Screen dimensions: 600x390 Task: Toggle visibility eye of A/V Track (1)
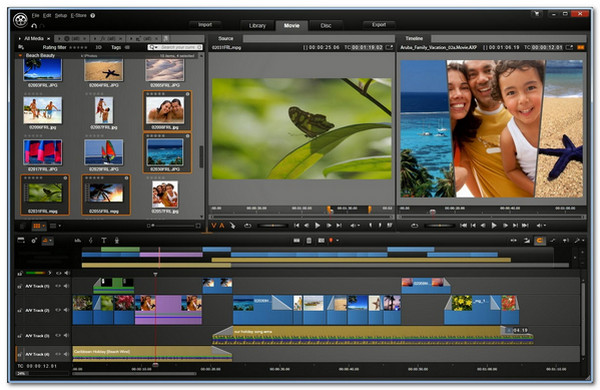(58, 286)
